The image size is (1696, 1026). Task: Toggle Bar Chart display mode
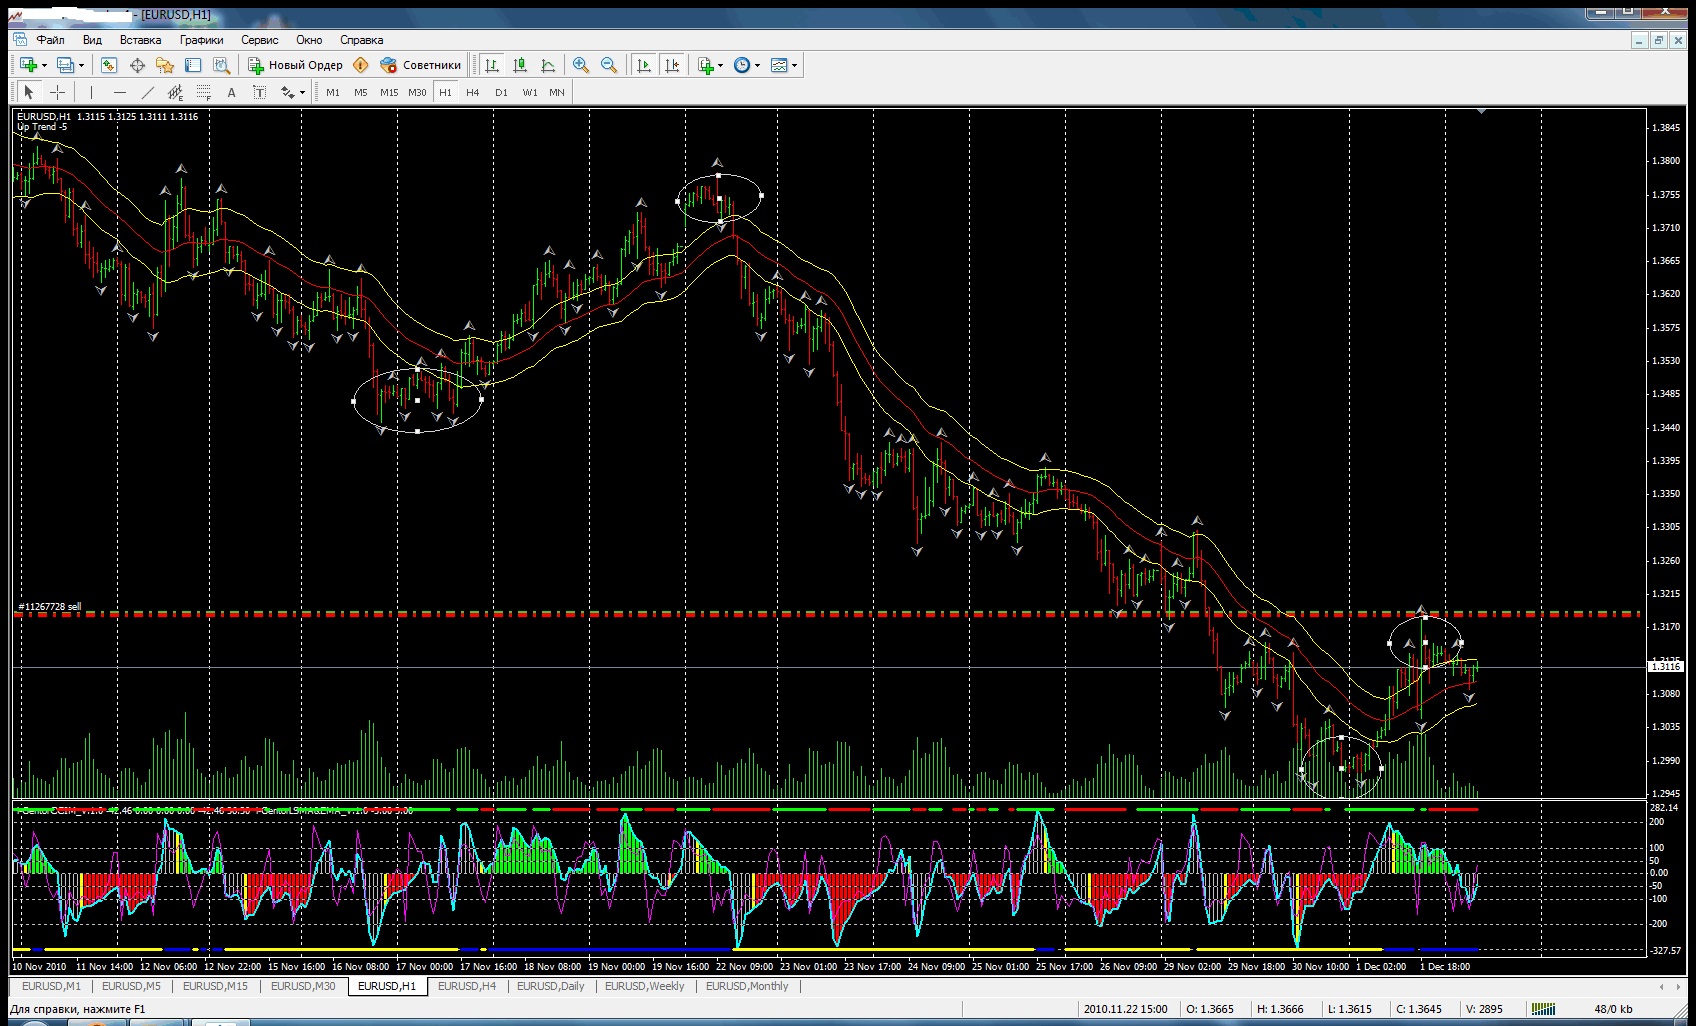point(492,65)
